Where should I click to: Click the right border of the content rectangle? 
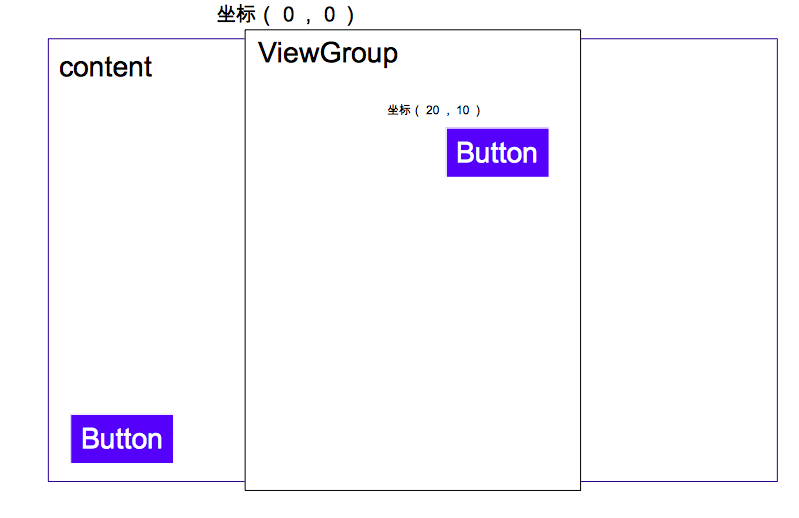tap(777, 260)
